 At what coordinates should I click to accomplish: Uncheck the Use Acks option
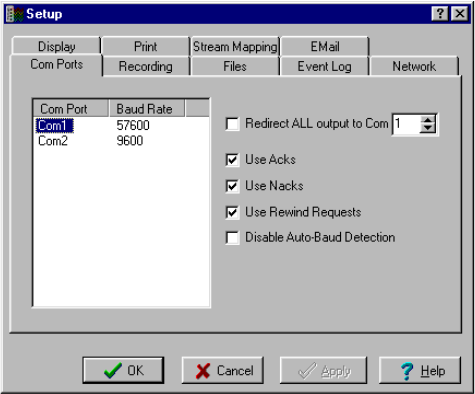pyautogui.click(x=232, y=160)
